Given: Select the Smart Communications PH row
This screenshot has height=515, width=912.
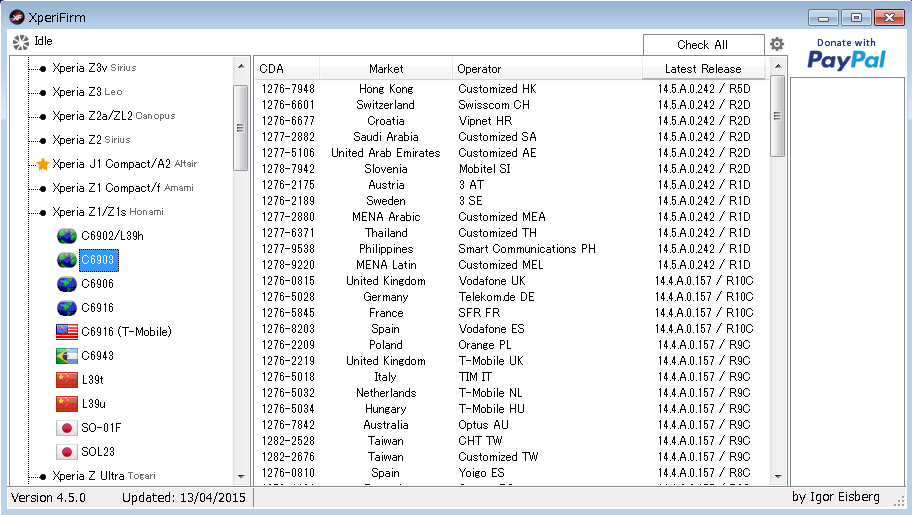Looking at the screenshot, I should (512, 249).
